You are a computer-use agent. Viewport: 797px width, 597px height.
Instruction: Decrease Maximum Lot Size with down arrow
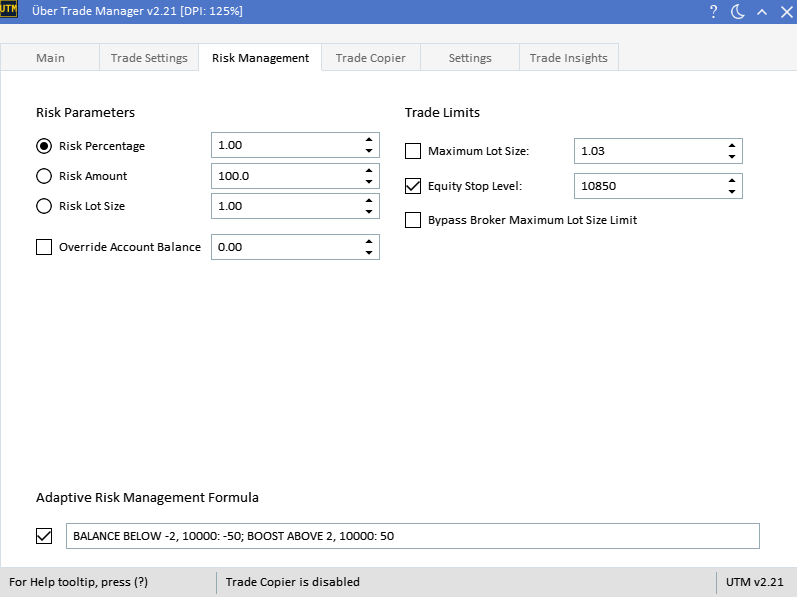pos(732,157)
